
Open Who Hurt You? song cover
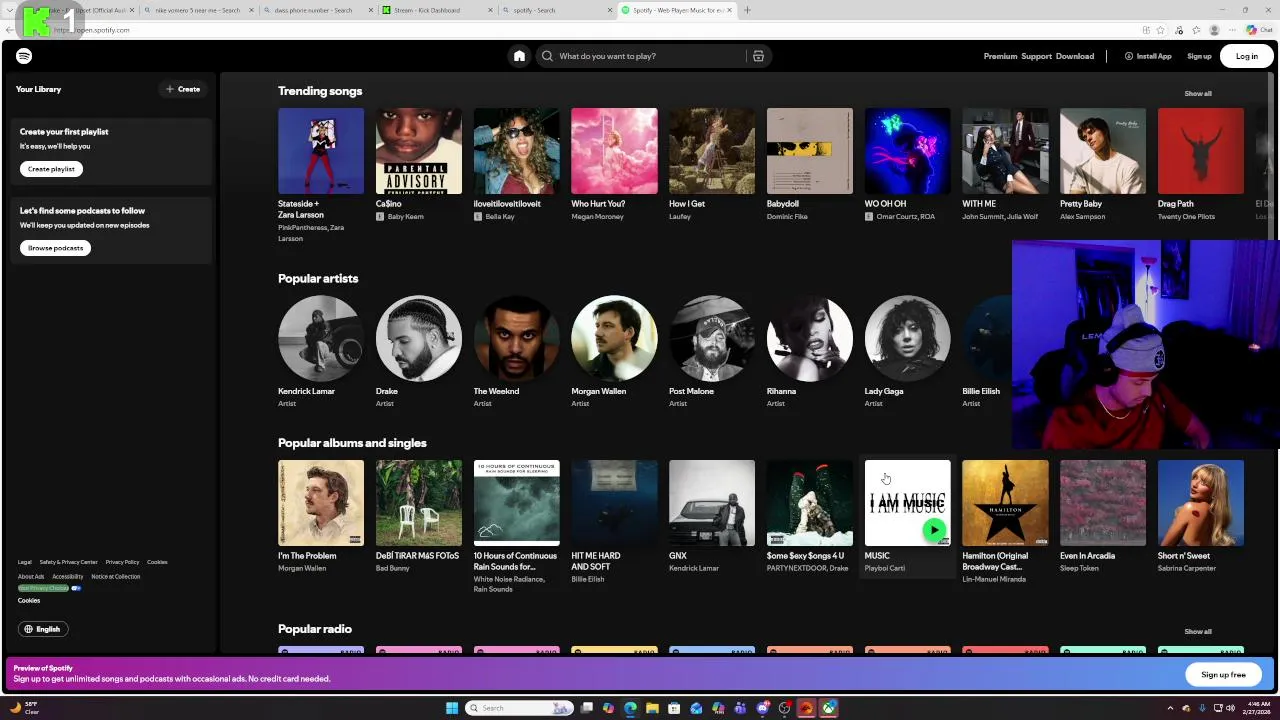tap(614, 151)
